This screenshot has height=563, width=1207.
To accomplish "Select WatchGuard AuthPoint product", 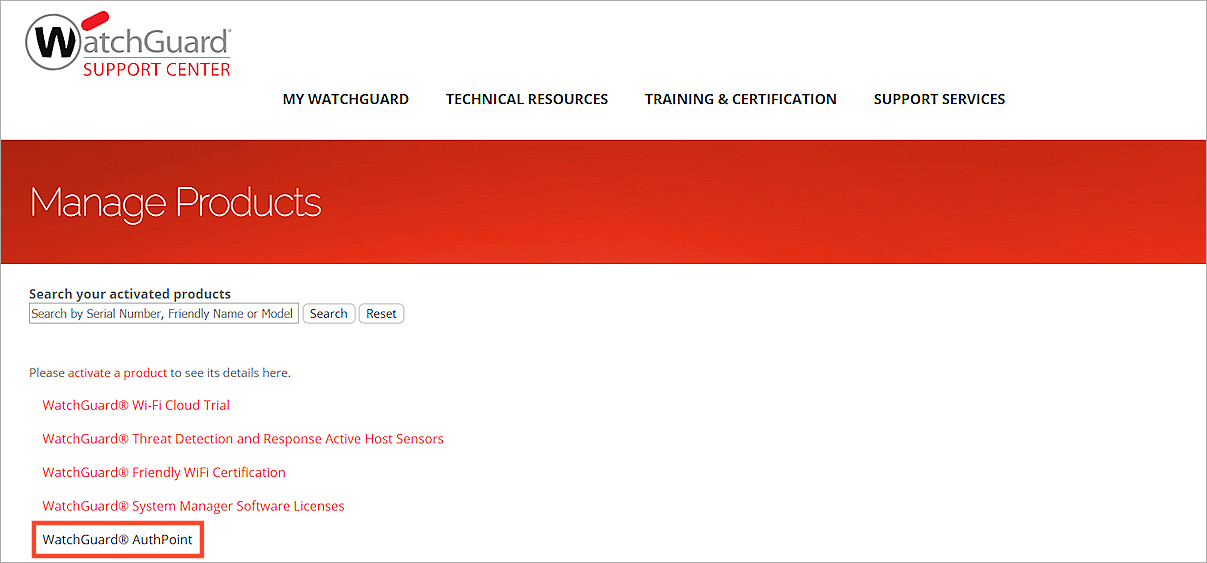I will (x=117, y=540).
